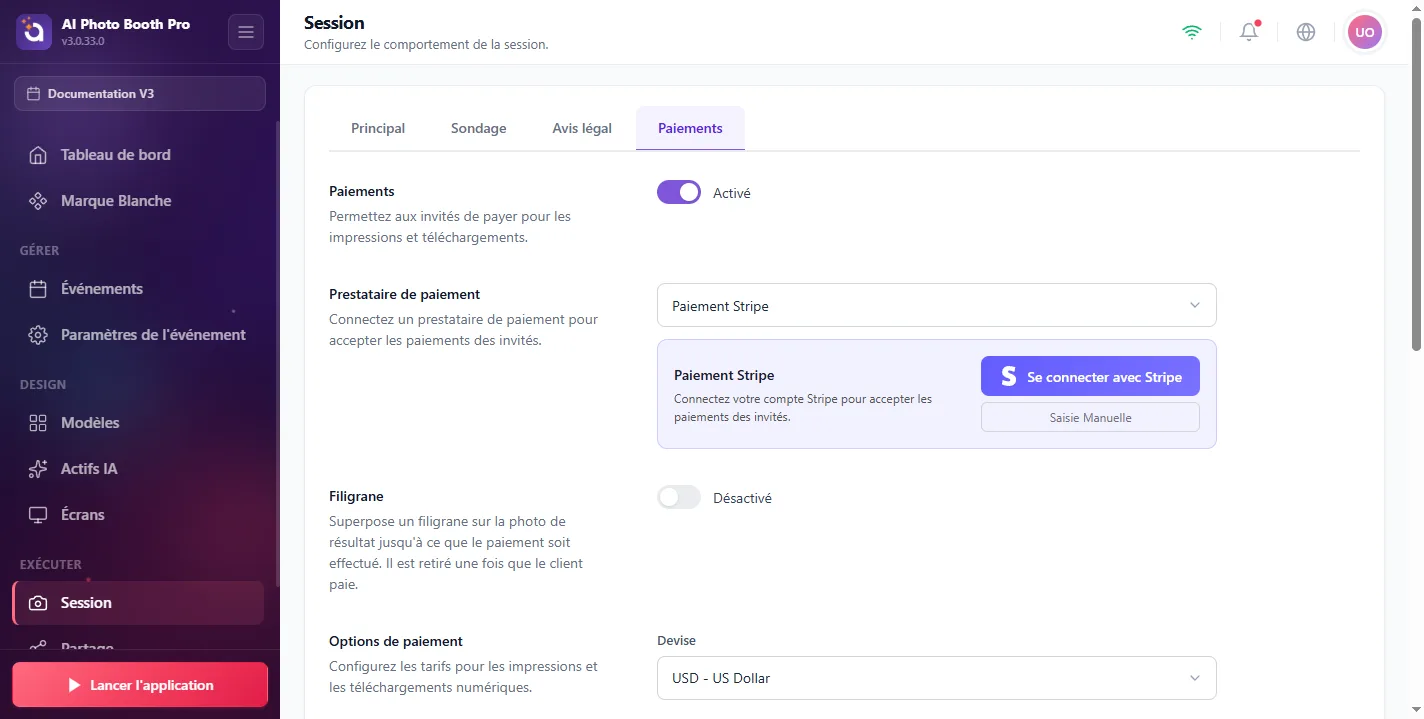Open the Écrans section
The width and height of the screenshot is (1424, 719).
[138, 515]
